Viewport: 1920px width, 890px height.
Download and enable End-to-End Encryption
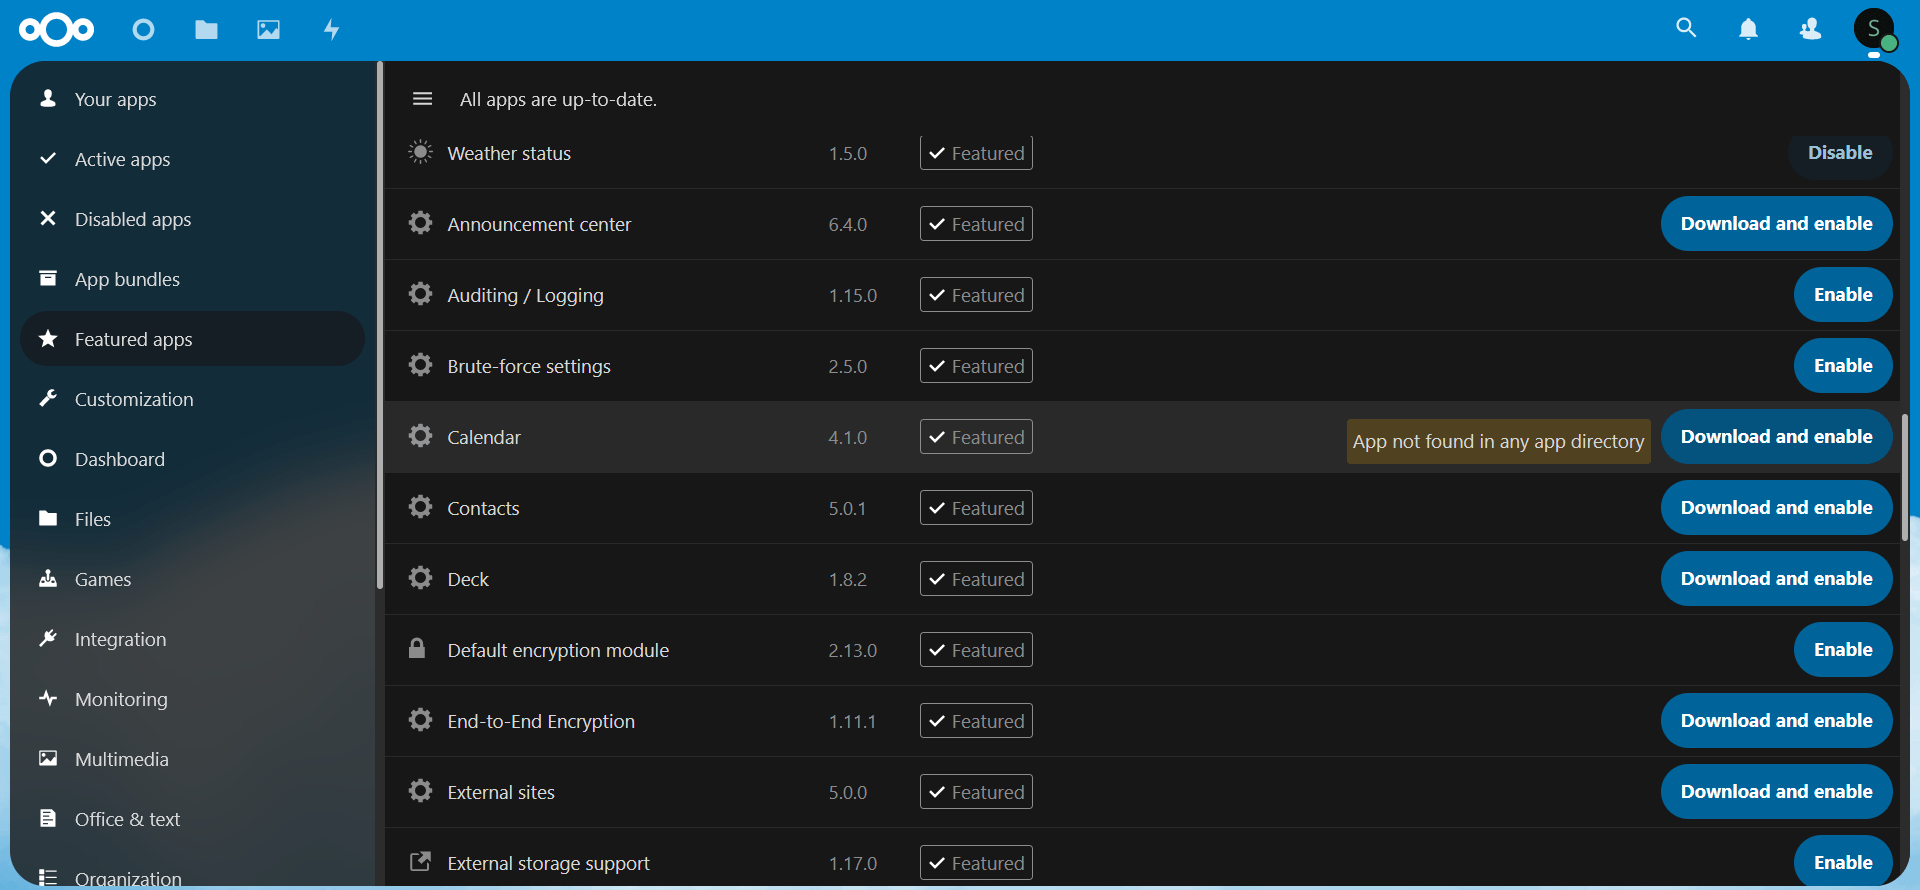[x=1776, y=721]
